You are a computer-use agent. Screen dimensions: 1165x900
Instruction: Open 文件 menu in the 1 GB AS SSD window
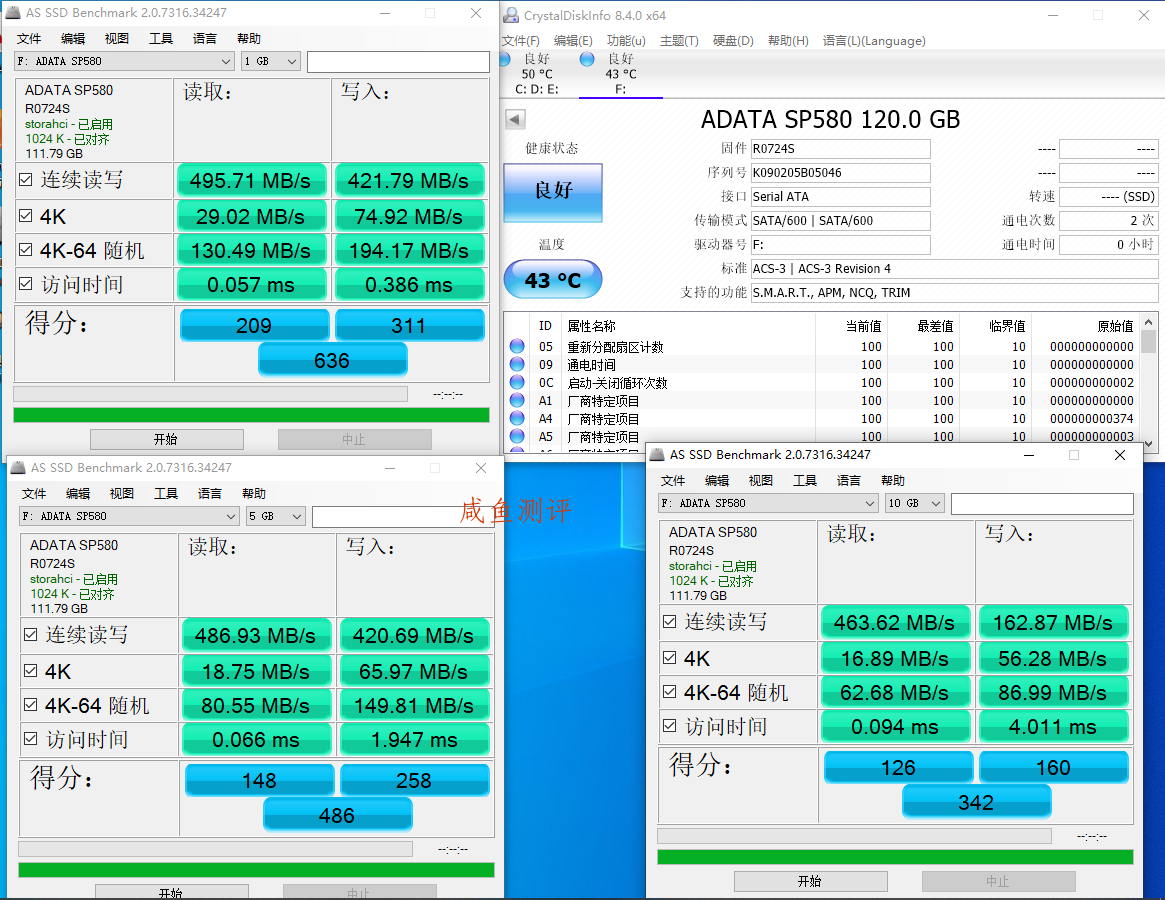29,39
